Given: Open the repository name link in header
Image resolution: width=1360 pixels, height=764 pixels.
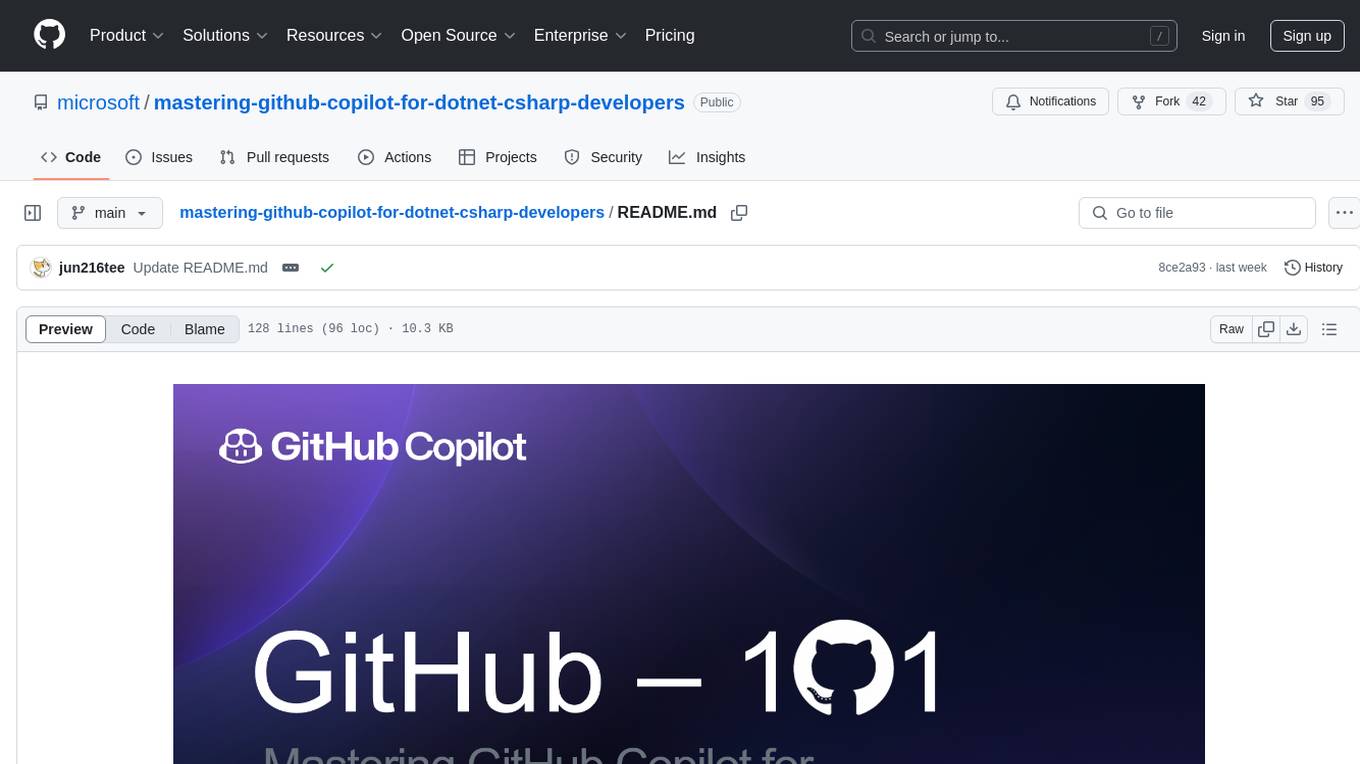Looking at the screenshot, I should [x=419, y=102].
